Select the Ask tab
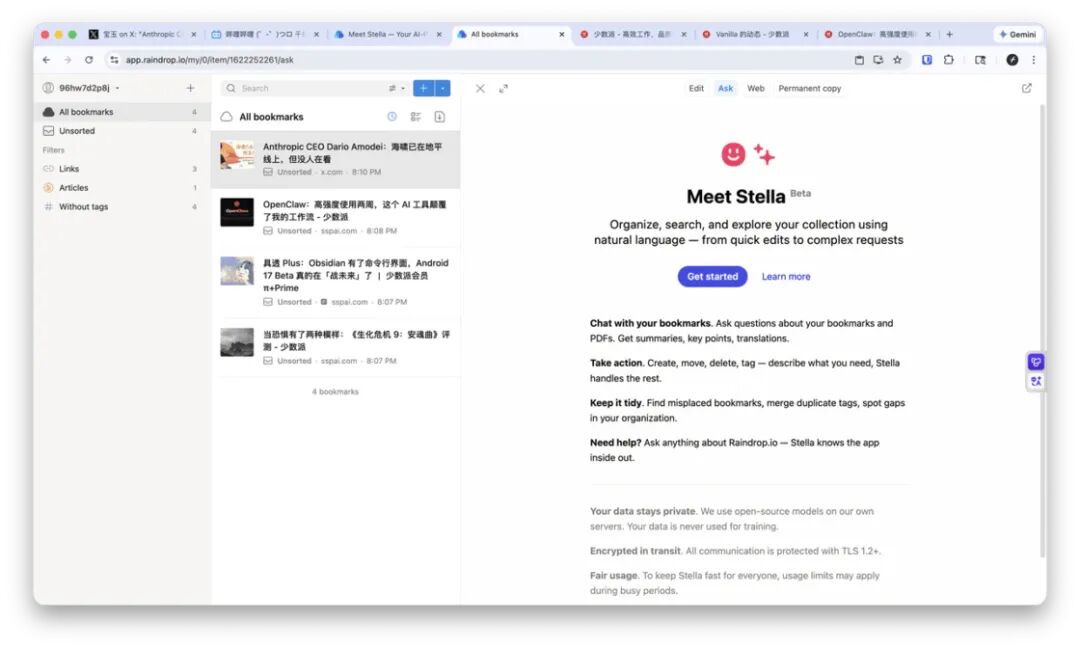 tap(725, 88)
